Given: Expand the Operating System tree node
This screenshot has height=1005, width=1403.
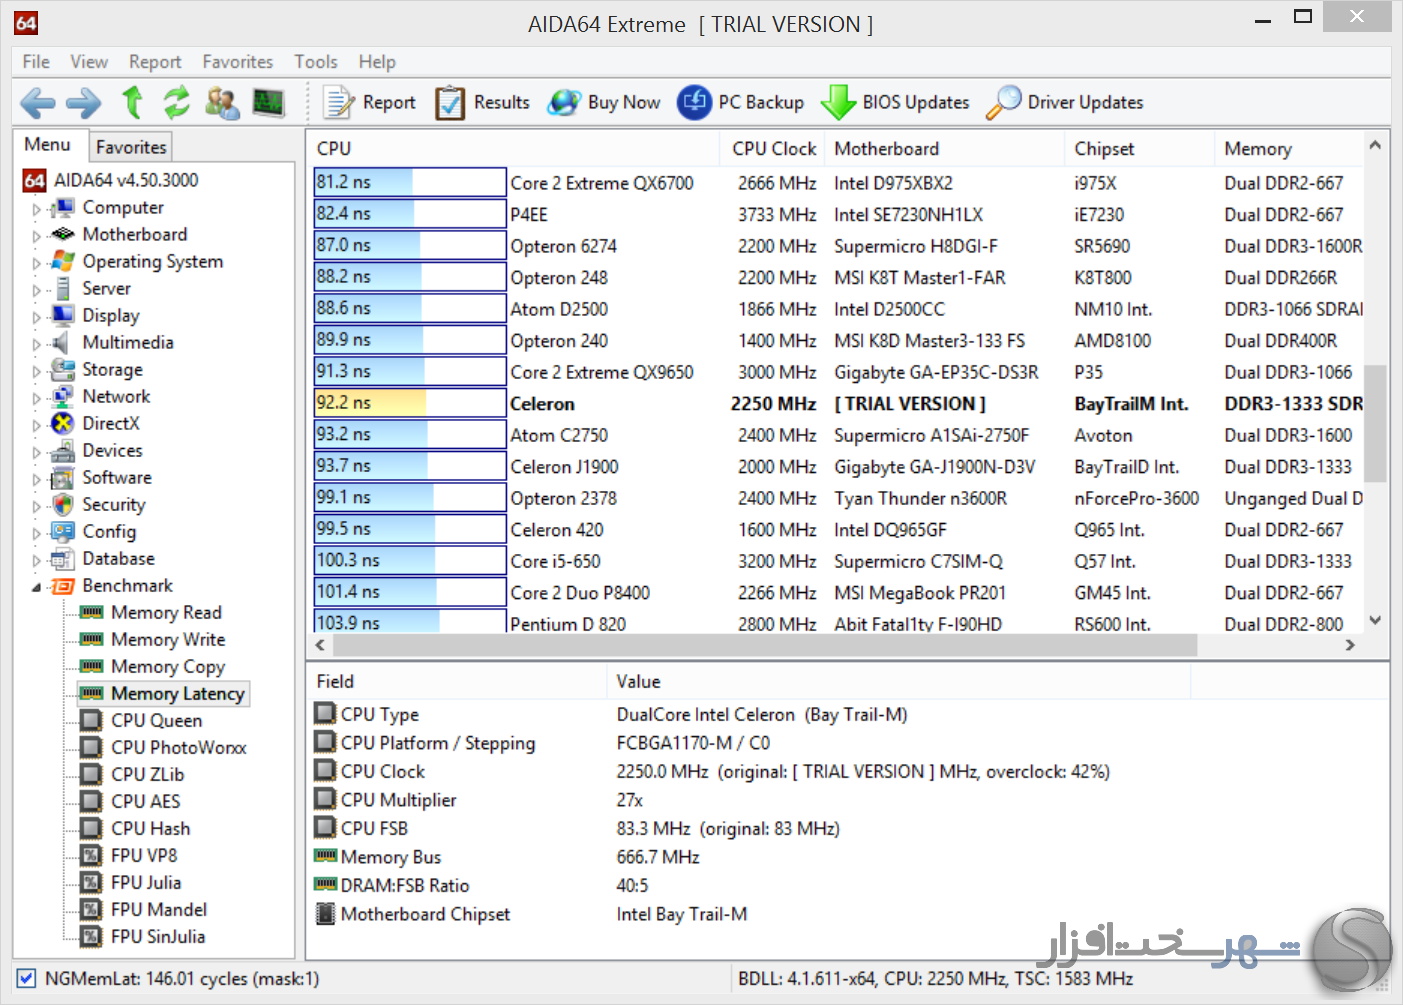Looking at the screenshot, I should [37, 263].
